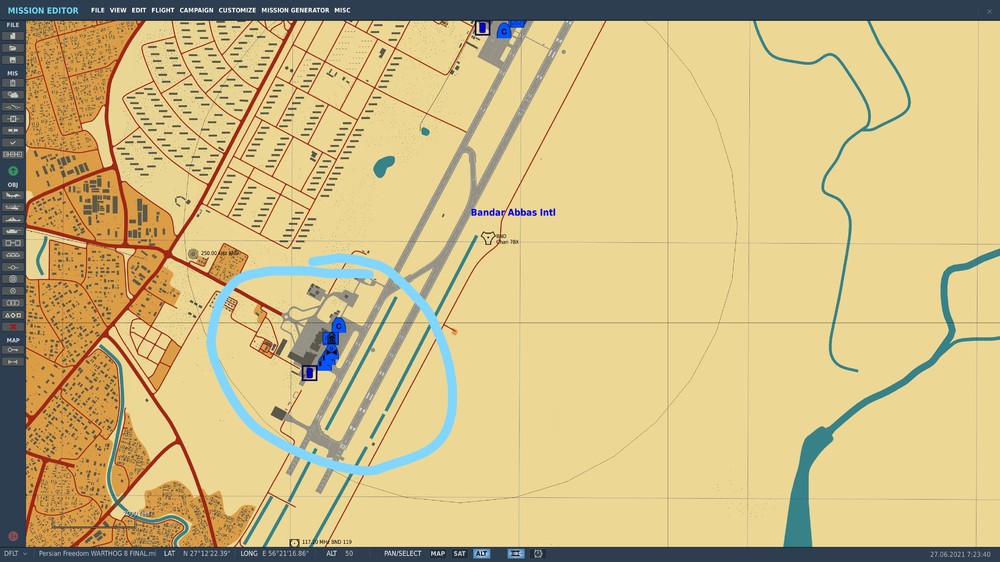The image size is (1000, 562).
Task: Select the Add helicopter group tool
Action: (x=13, y=207)
